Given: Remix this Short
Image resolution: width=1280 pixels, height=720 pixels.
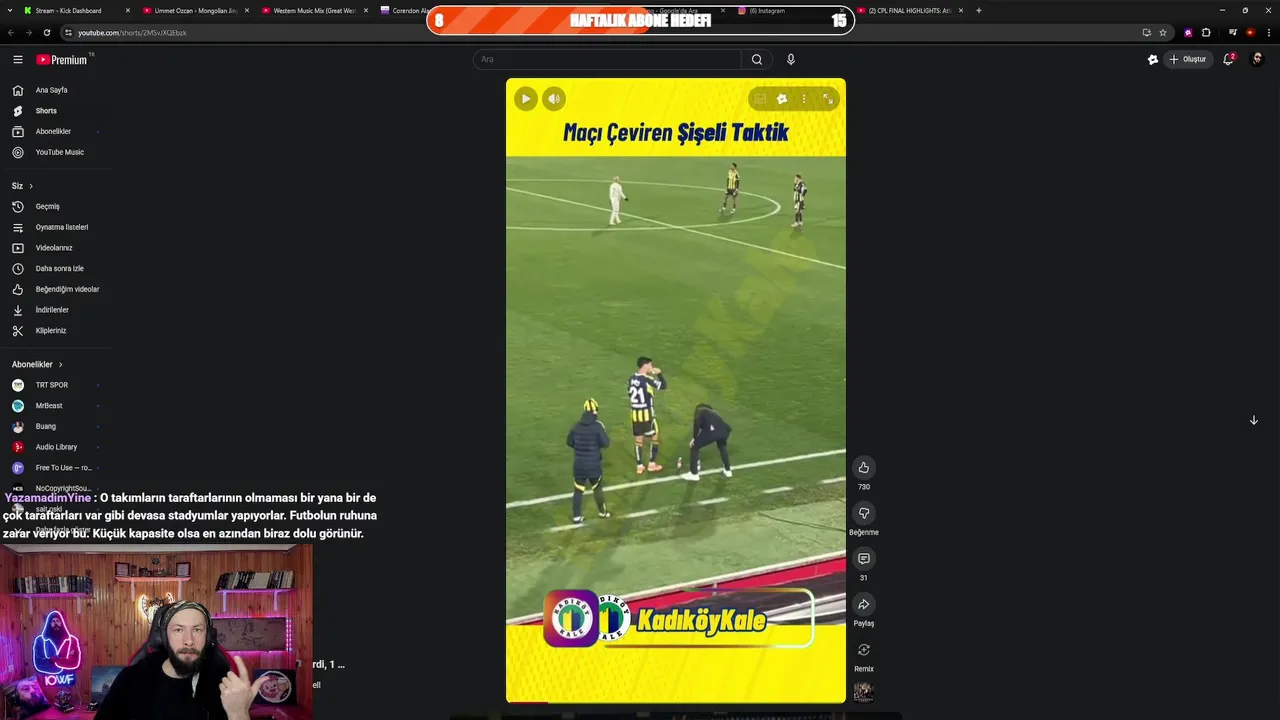Looking at the screenshot, I should pyautogui.click(x=864, y=650).
